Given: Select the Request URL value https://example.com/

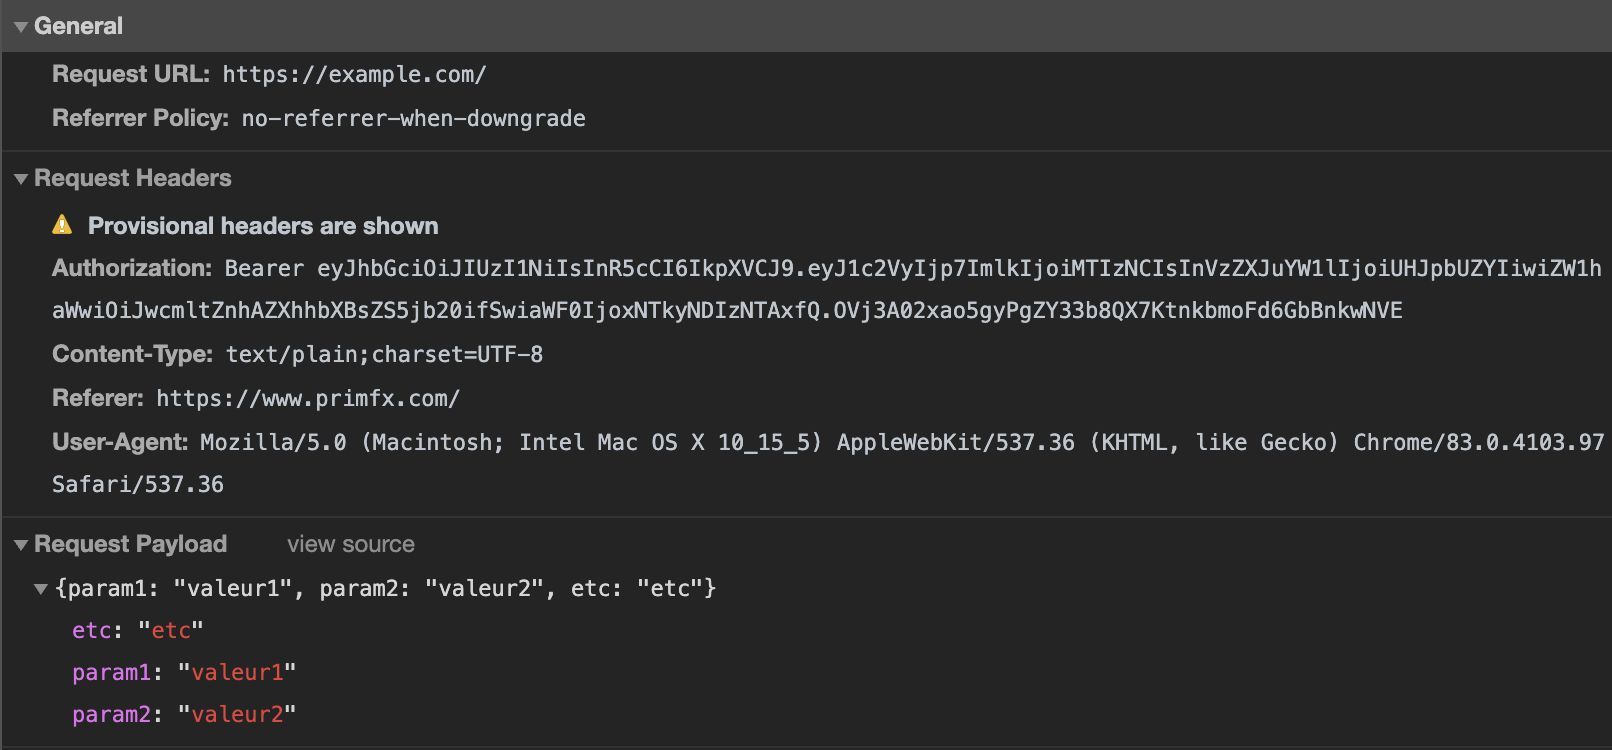Looking at the screenshot, I should pos(354,75).
